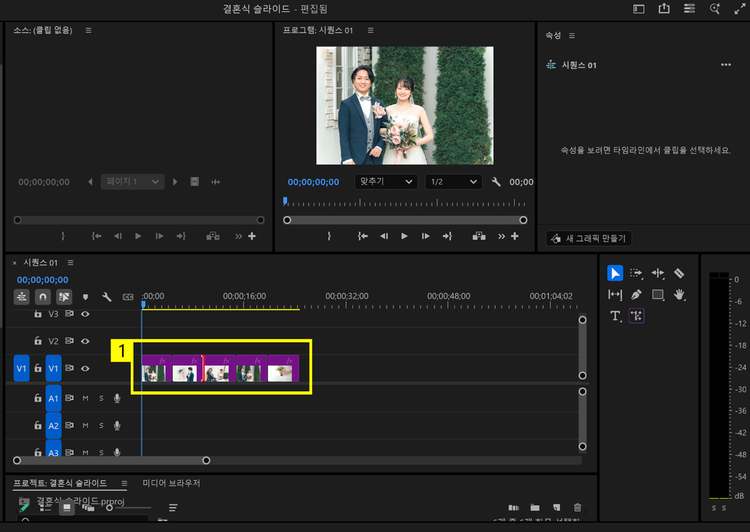750x532 pixels.
Task: Open the 속성 panel menu
Action: click(572, 35)
